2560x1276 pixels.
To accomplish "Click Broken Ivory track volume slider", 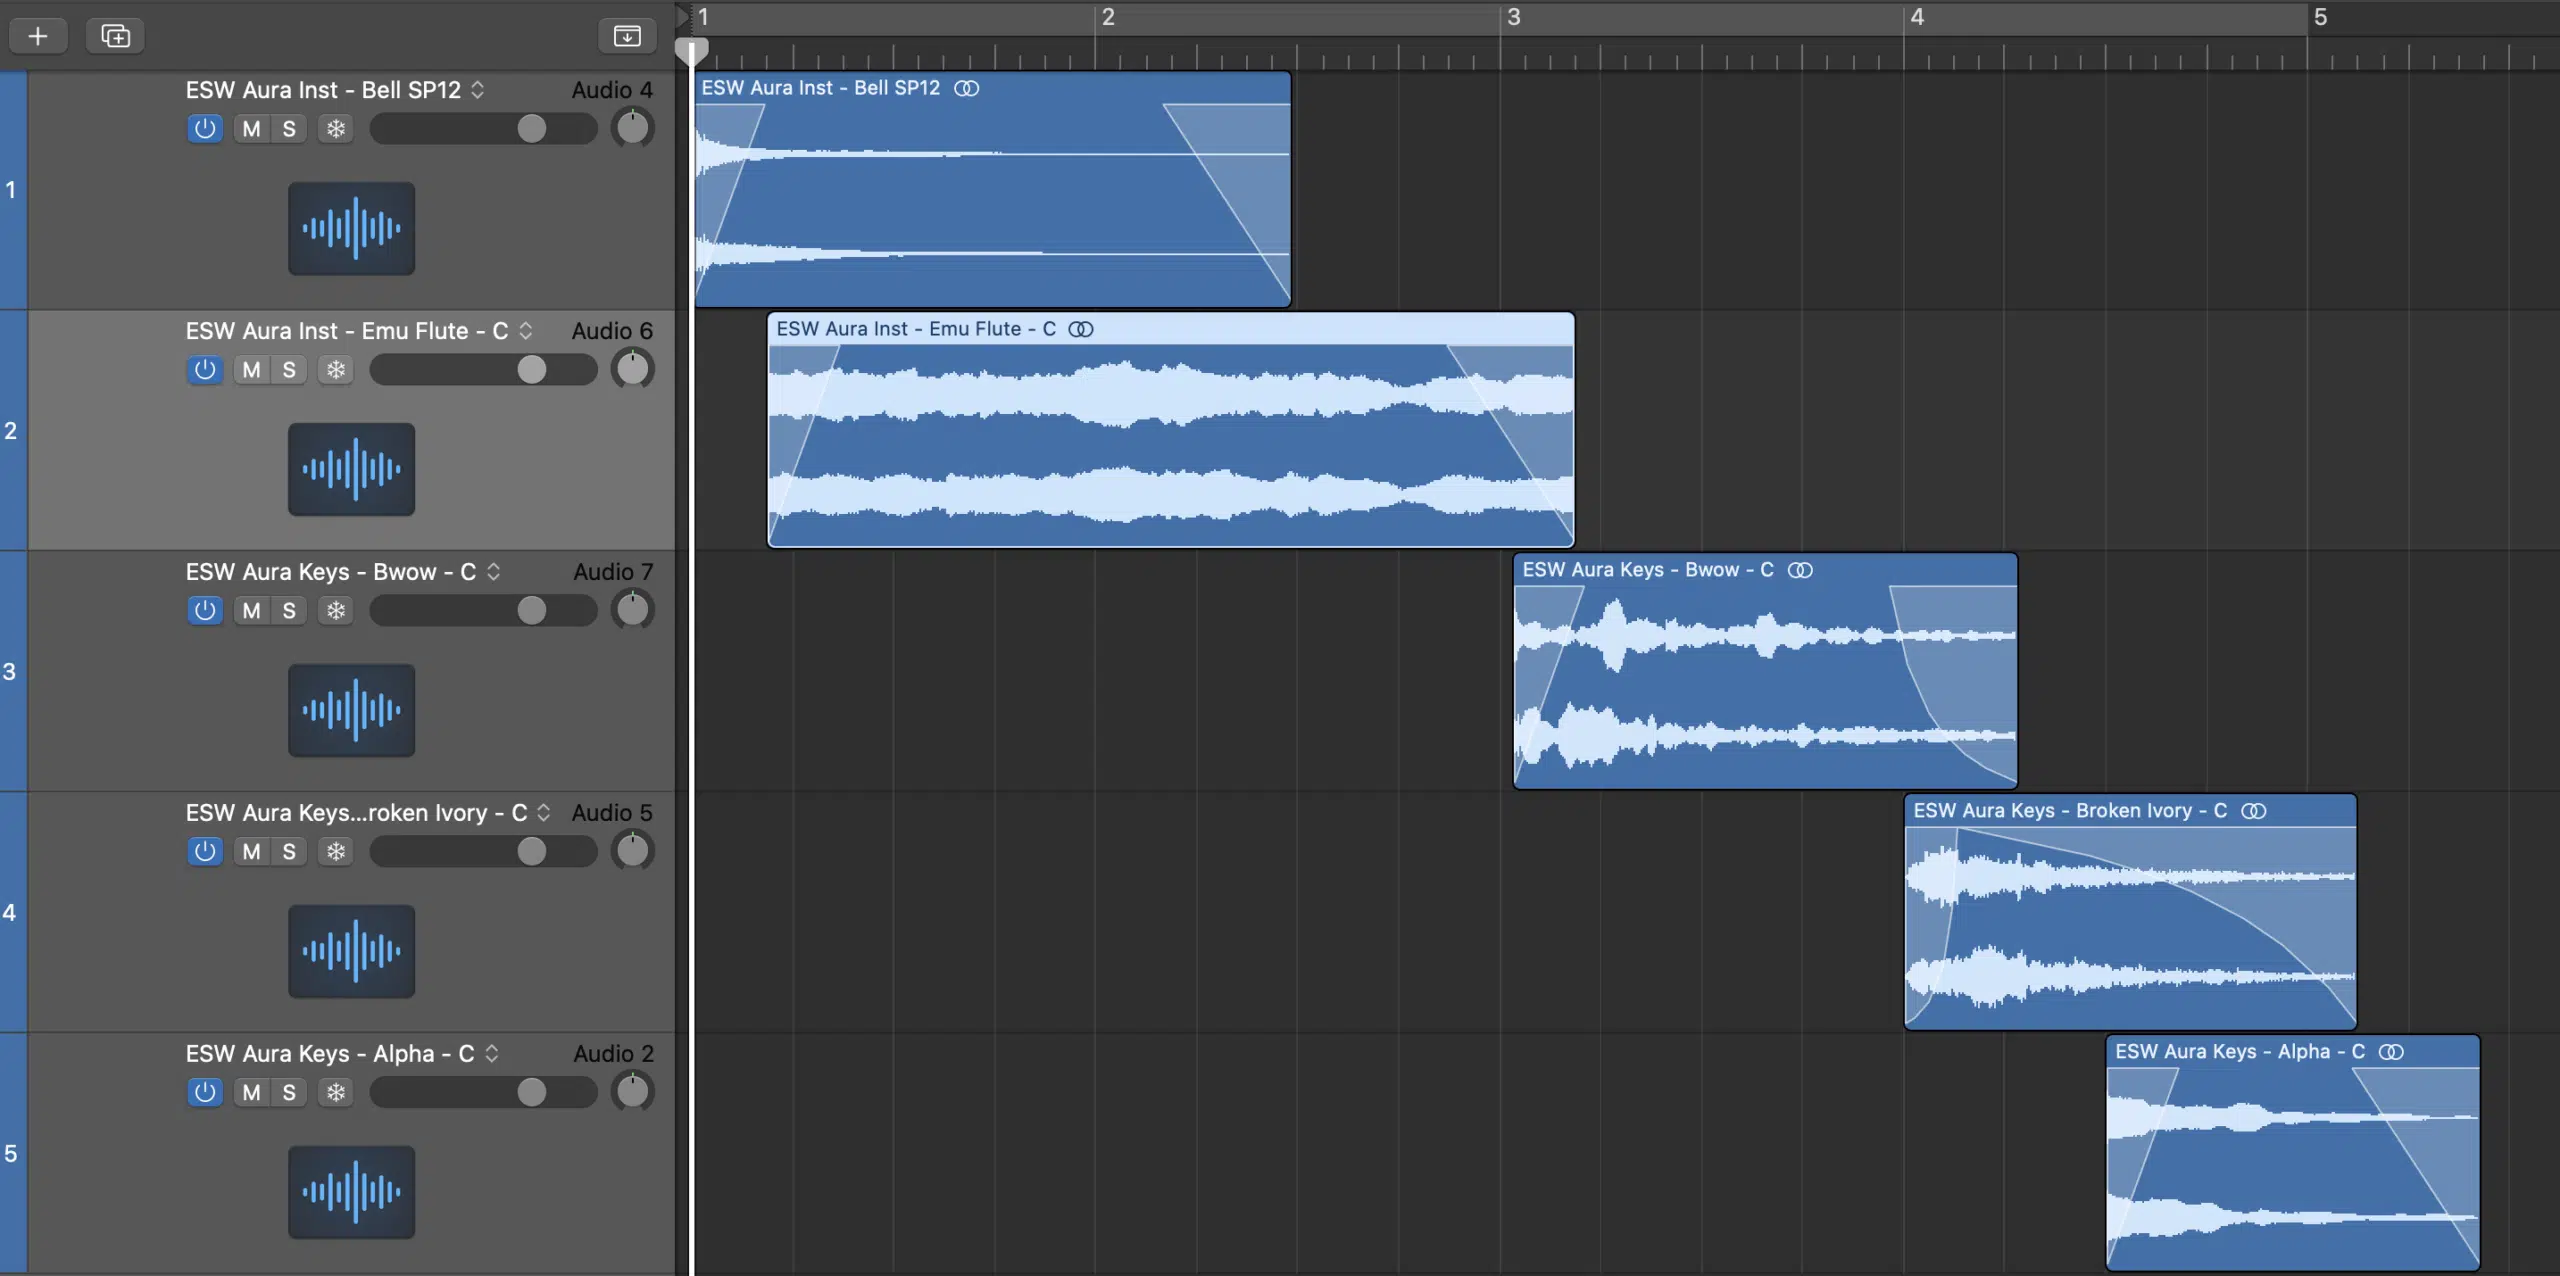I will tap(483, 852).
